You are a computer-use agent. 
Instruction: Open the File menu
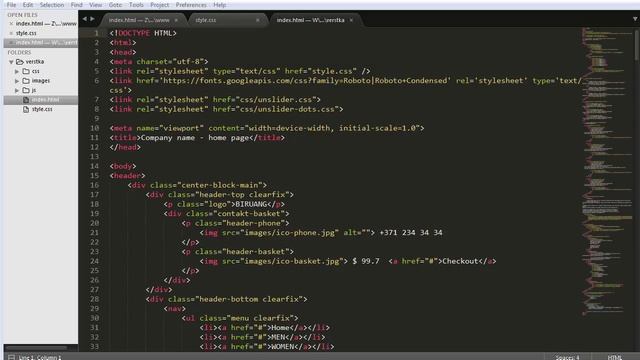(11, 5)
